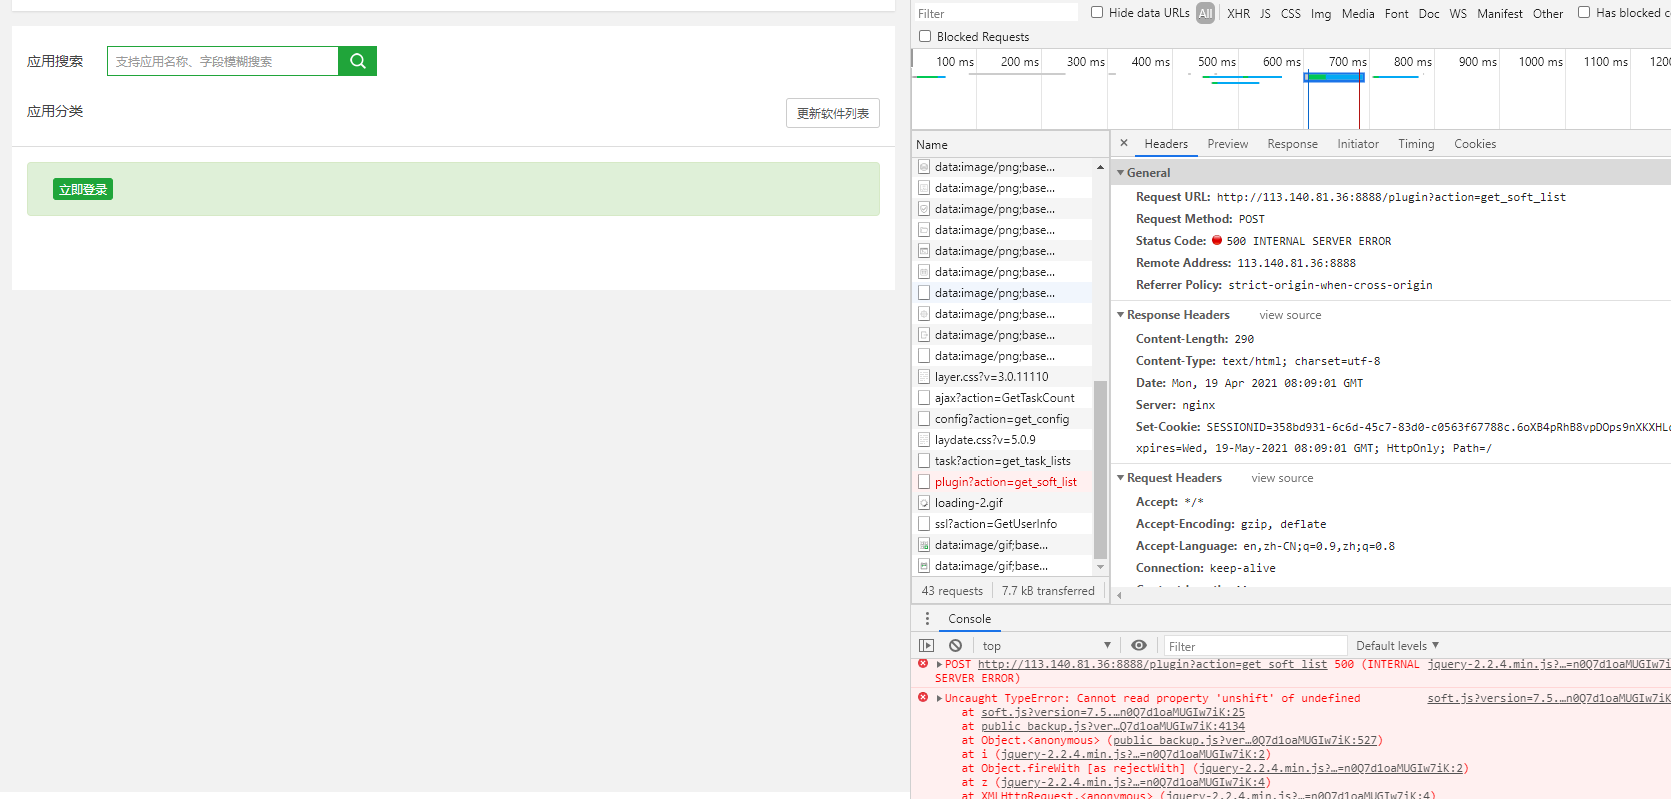The image size is (1671, 799).
Task: Filter requests by WS type
Action: [1458, 14]
